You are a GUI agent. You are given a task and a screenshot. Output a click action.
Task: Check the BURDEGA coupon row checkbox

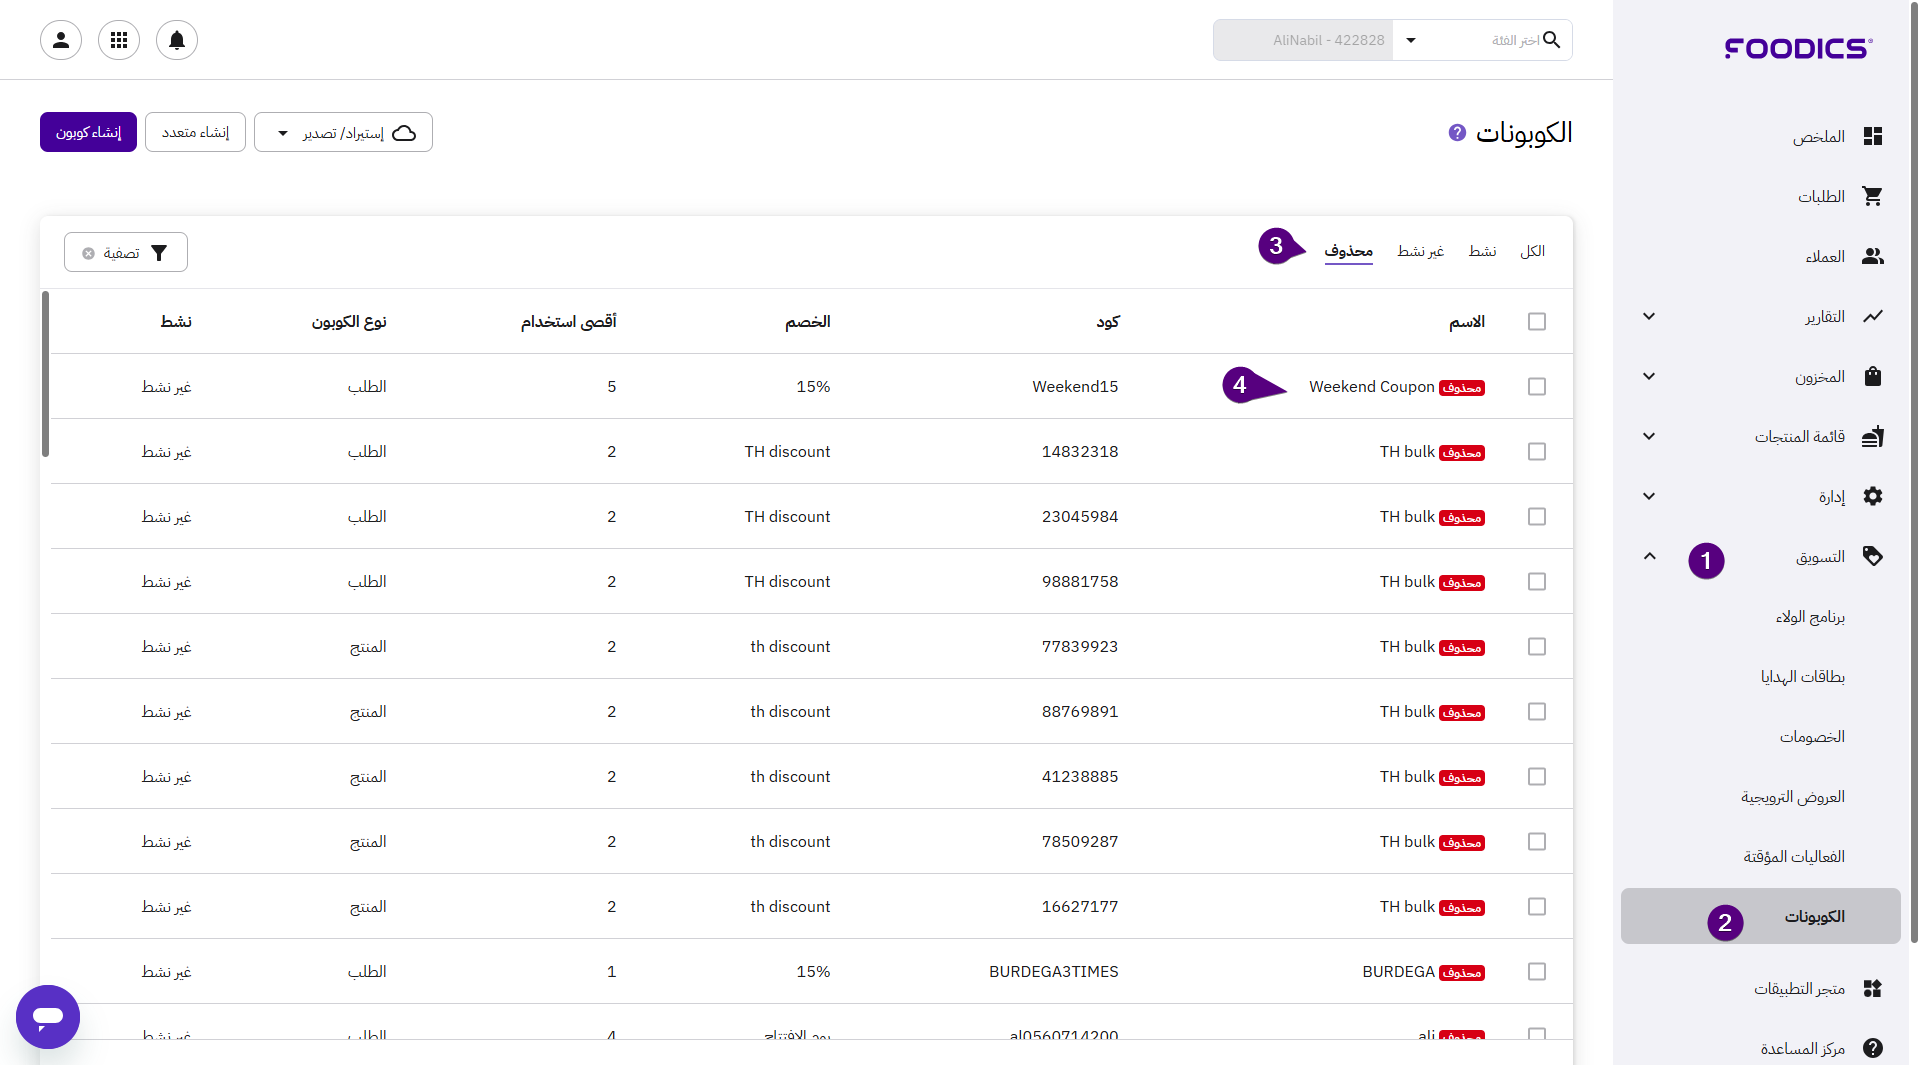tap(1537, 972)
